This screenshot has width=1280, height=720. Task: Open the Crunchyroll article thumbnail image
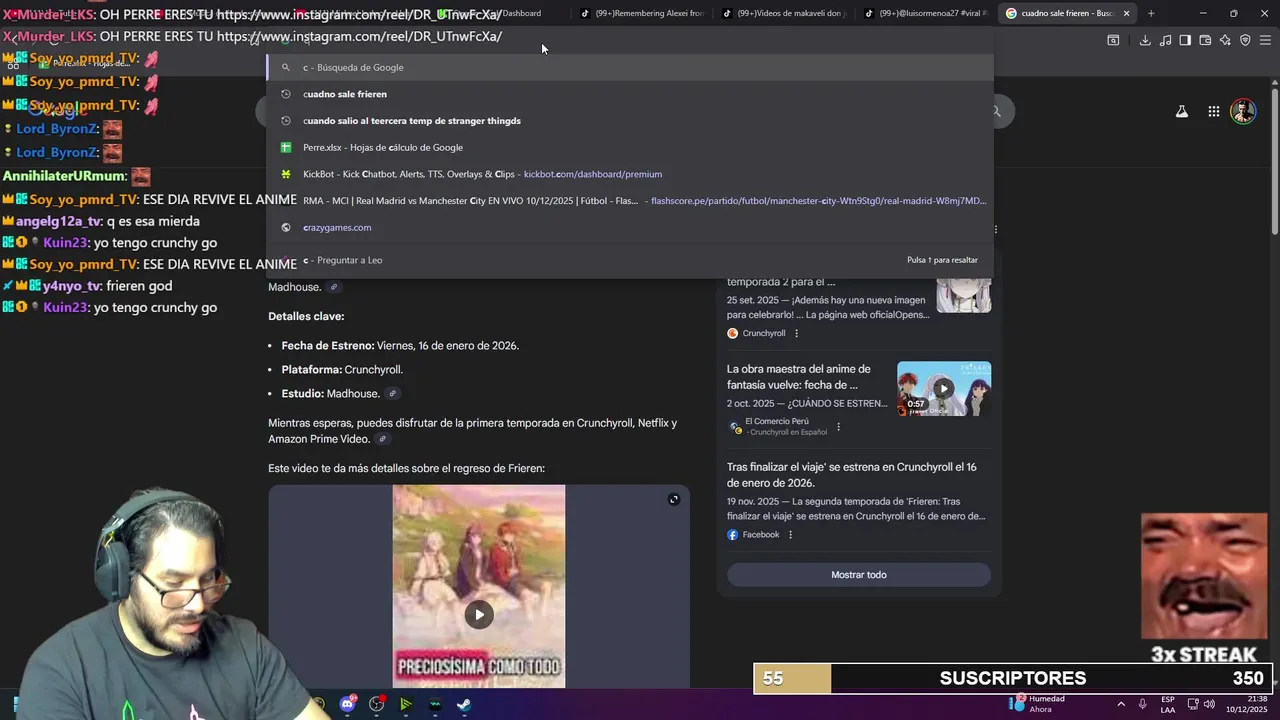tap(964, 296)
